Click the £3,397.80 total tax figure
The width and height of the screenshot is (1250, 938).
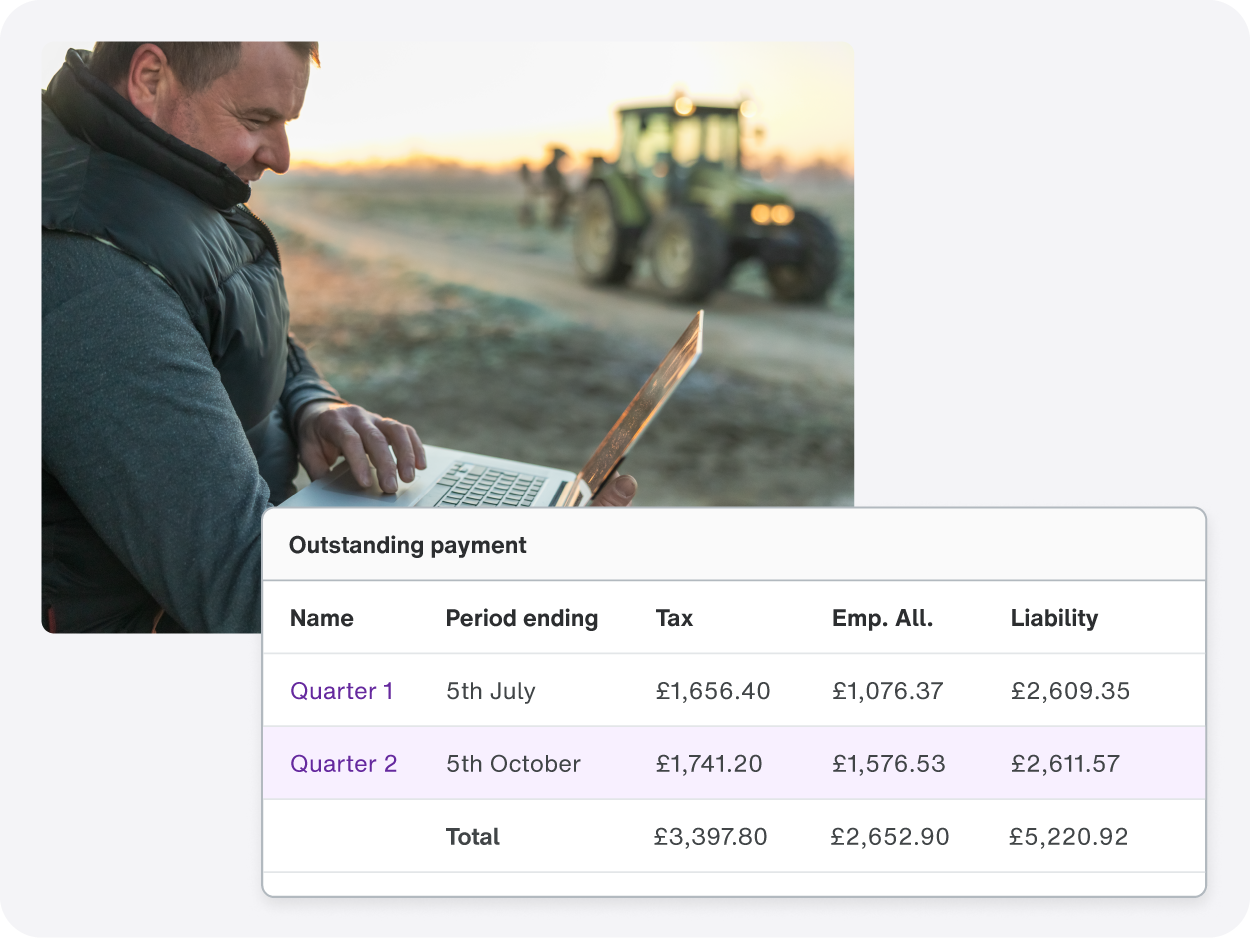point(712,837)
